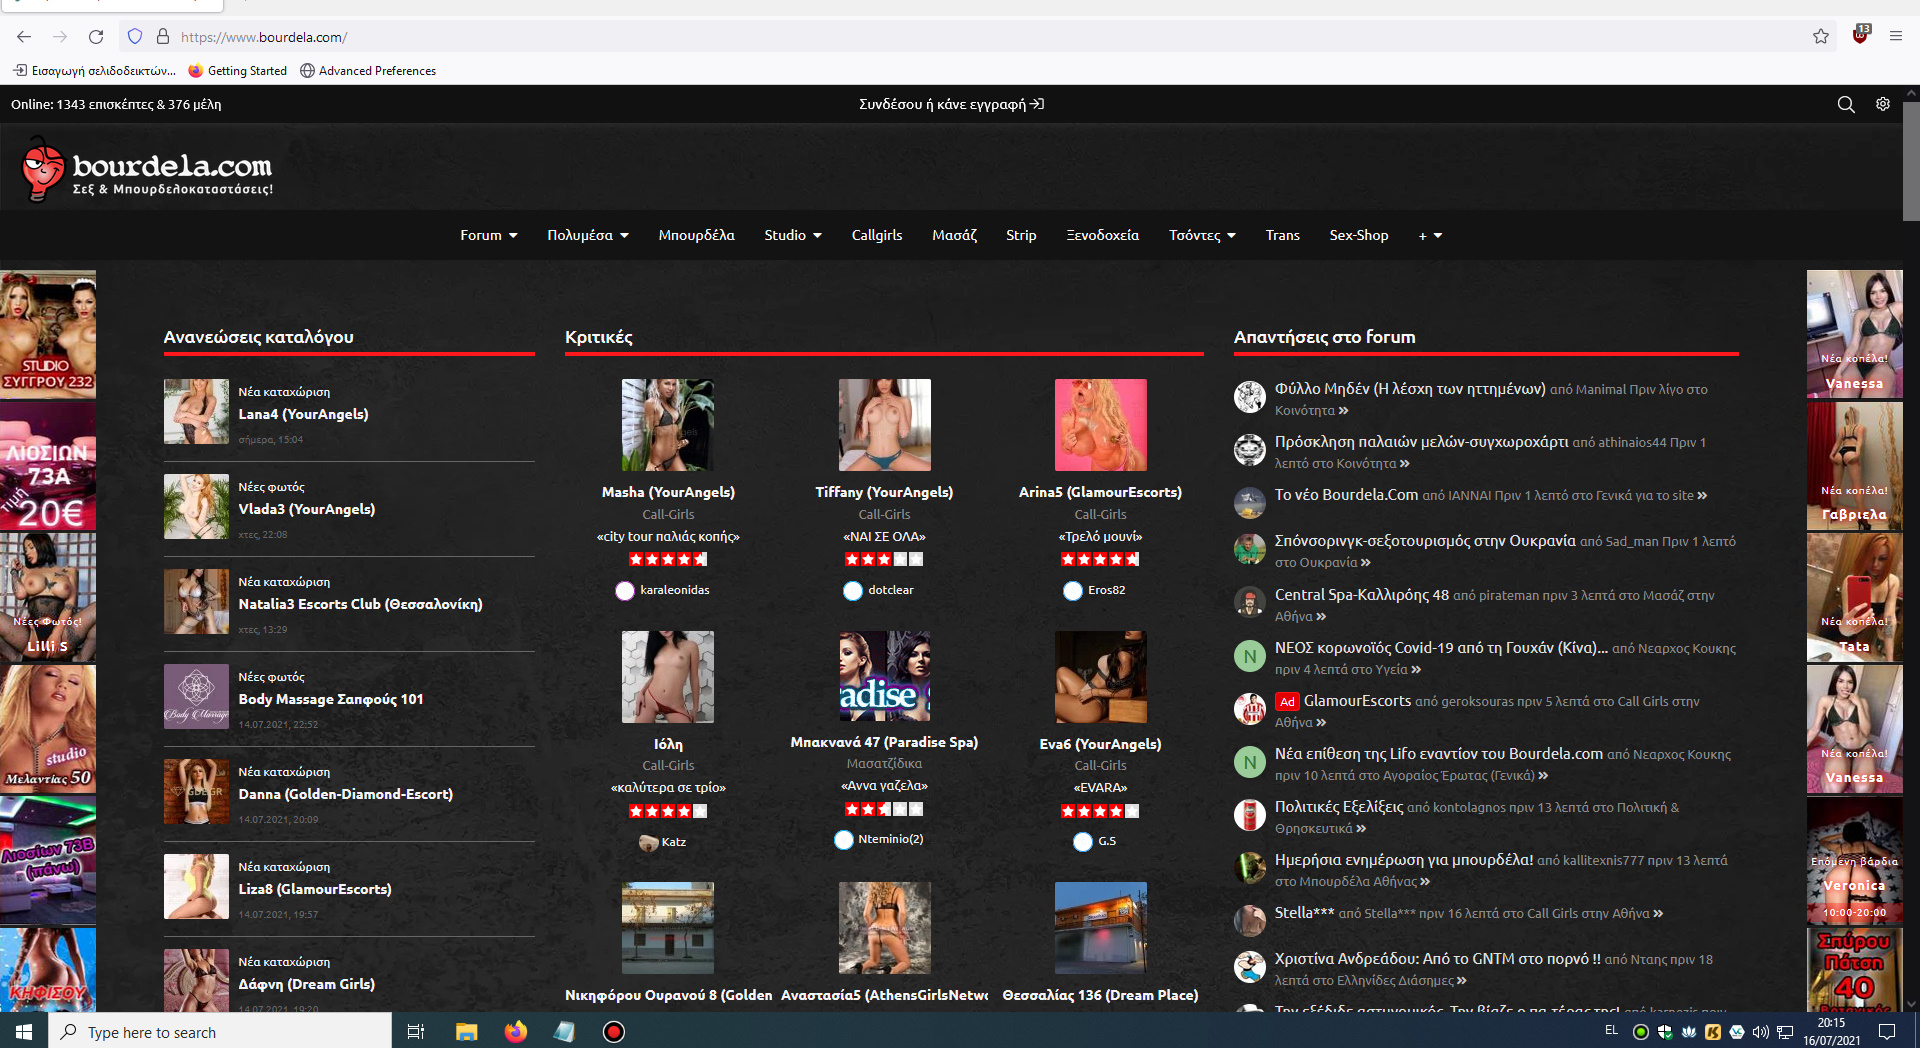Launch File Explorer from the taskbar

coord(466,1031)
